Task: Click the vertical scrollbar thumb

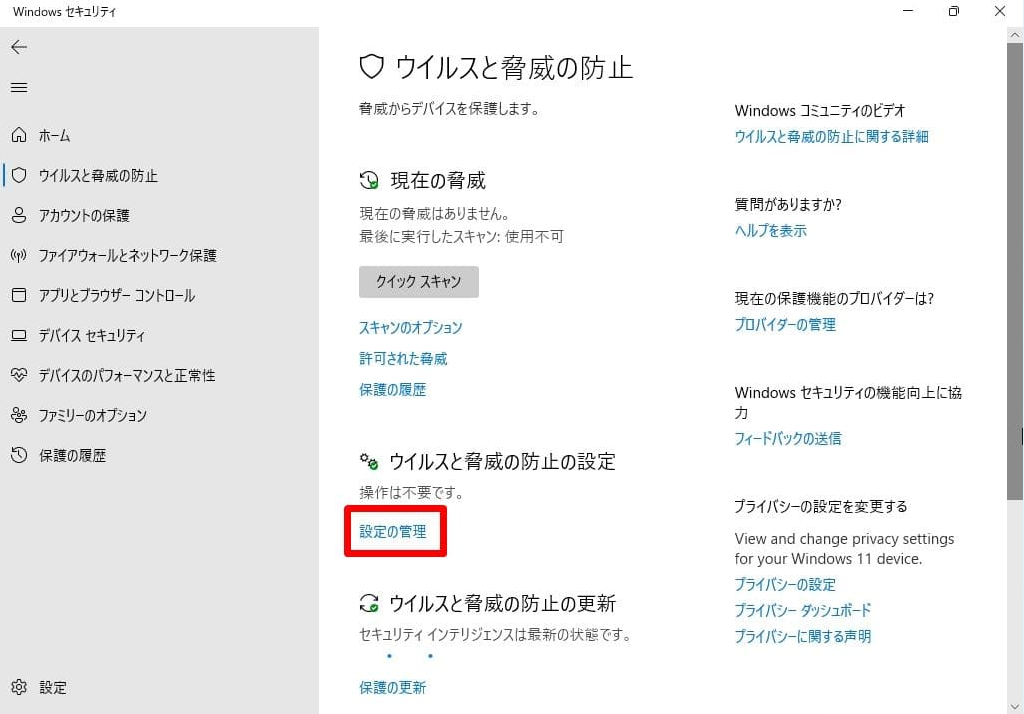Action: tap(1015, 271)
